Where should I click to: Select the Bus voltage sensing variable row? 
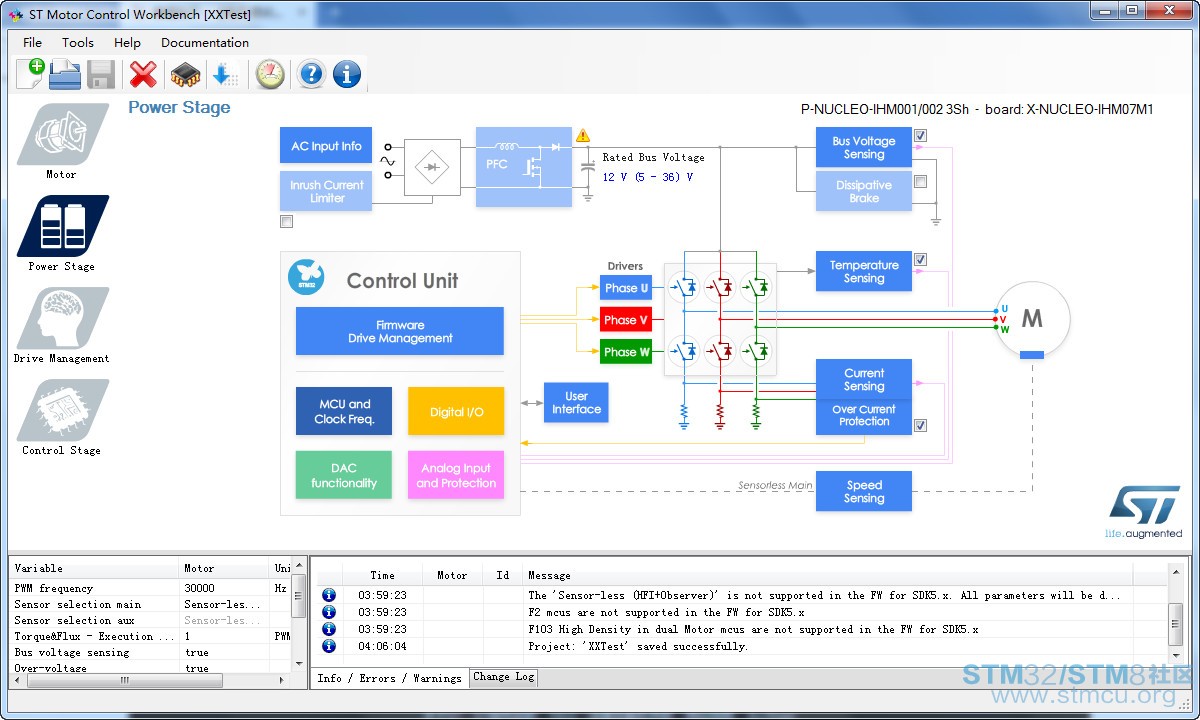pyautogui.click(x=150, y=652)
